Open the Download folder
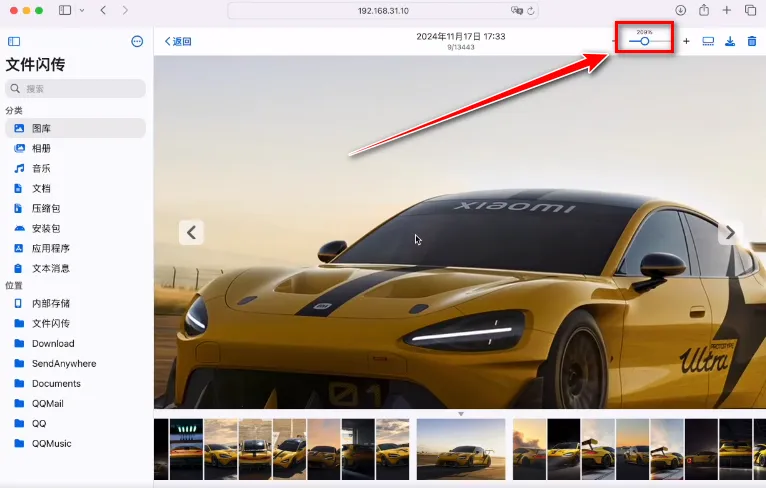The image size is (766, 488). (x=52, y=343)
